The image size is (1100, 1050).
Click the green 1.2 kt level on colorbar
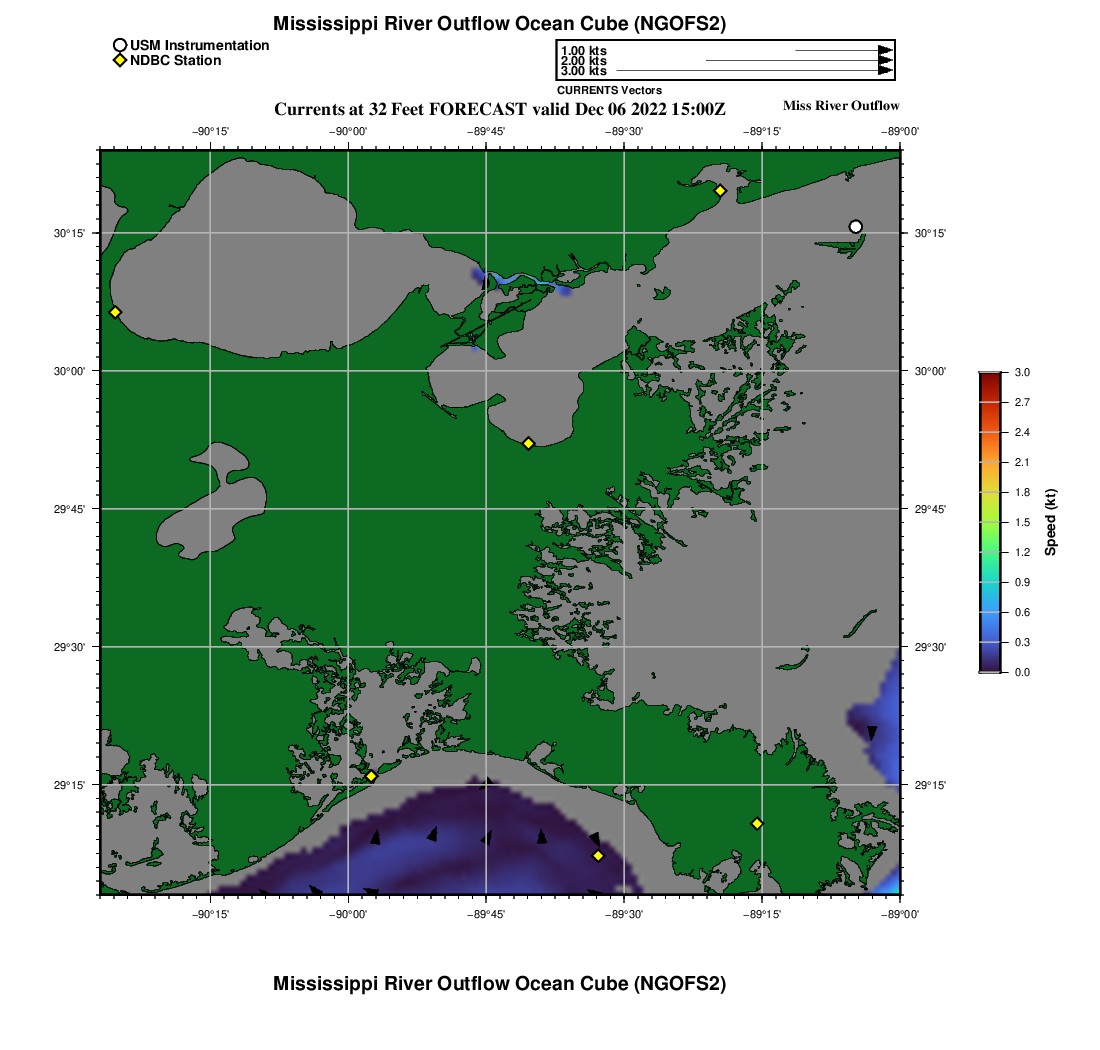point(989,552)
